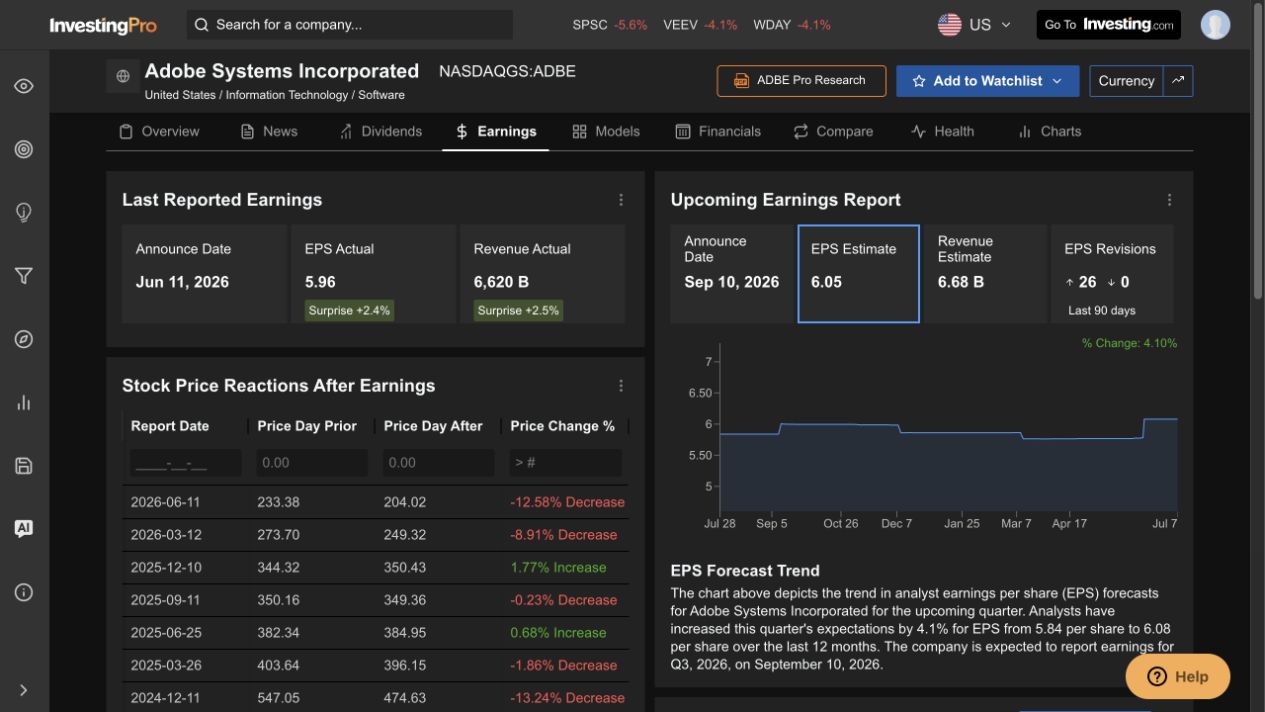Open Upcoming Earnings Report options menu
This screenshot has height=712, width=1265.
coord(1169,200)
